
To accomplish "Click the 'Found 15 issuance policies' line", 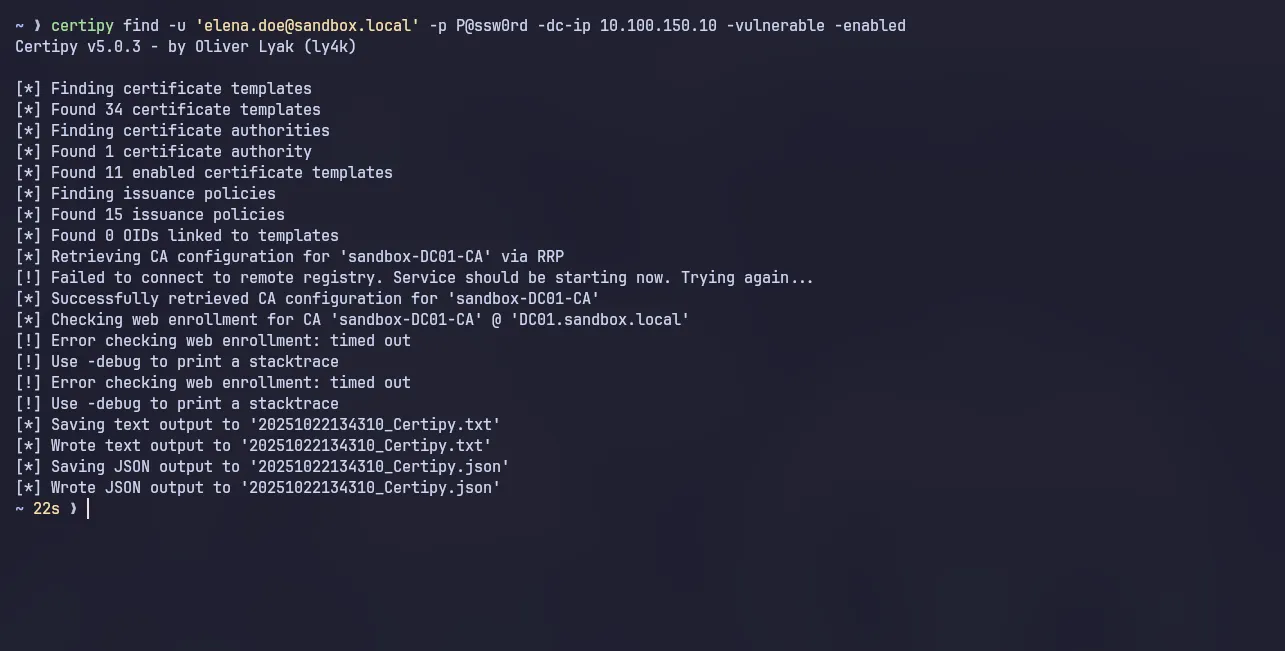I will 167,214.
